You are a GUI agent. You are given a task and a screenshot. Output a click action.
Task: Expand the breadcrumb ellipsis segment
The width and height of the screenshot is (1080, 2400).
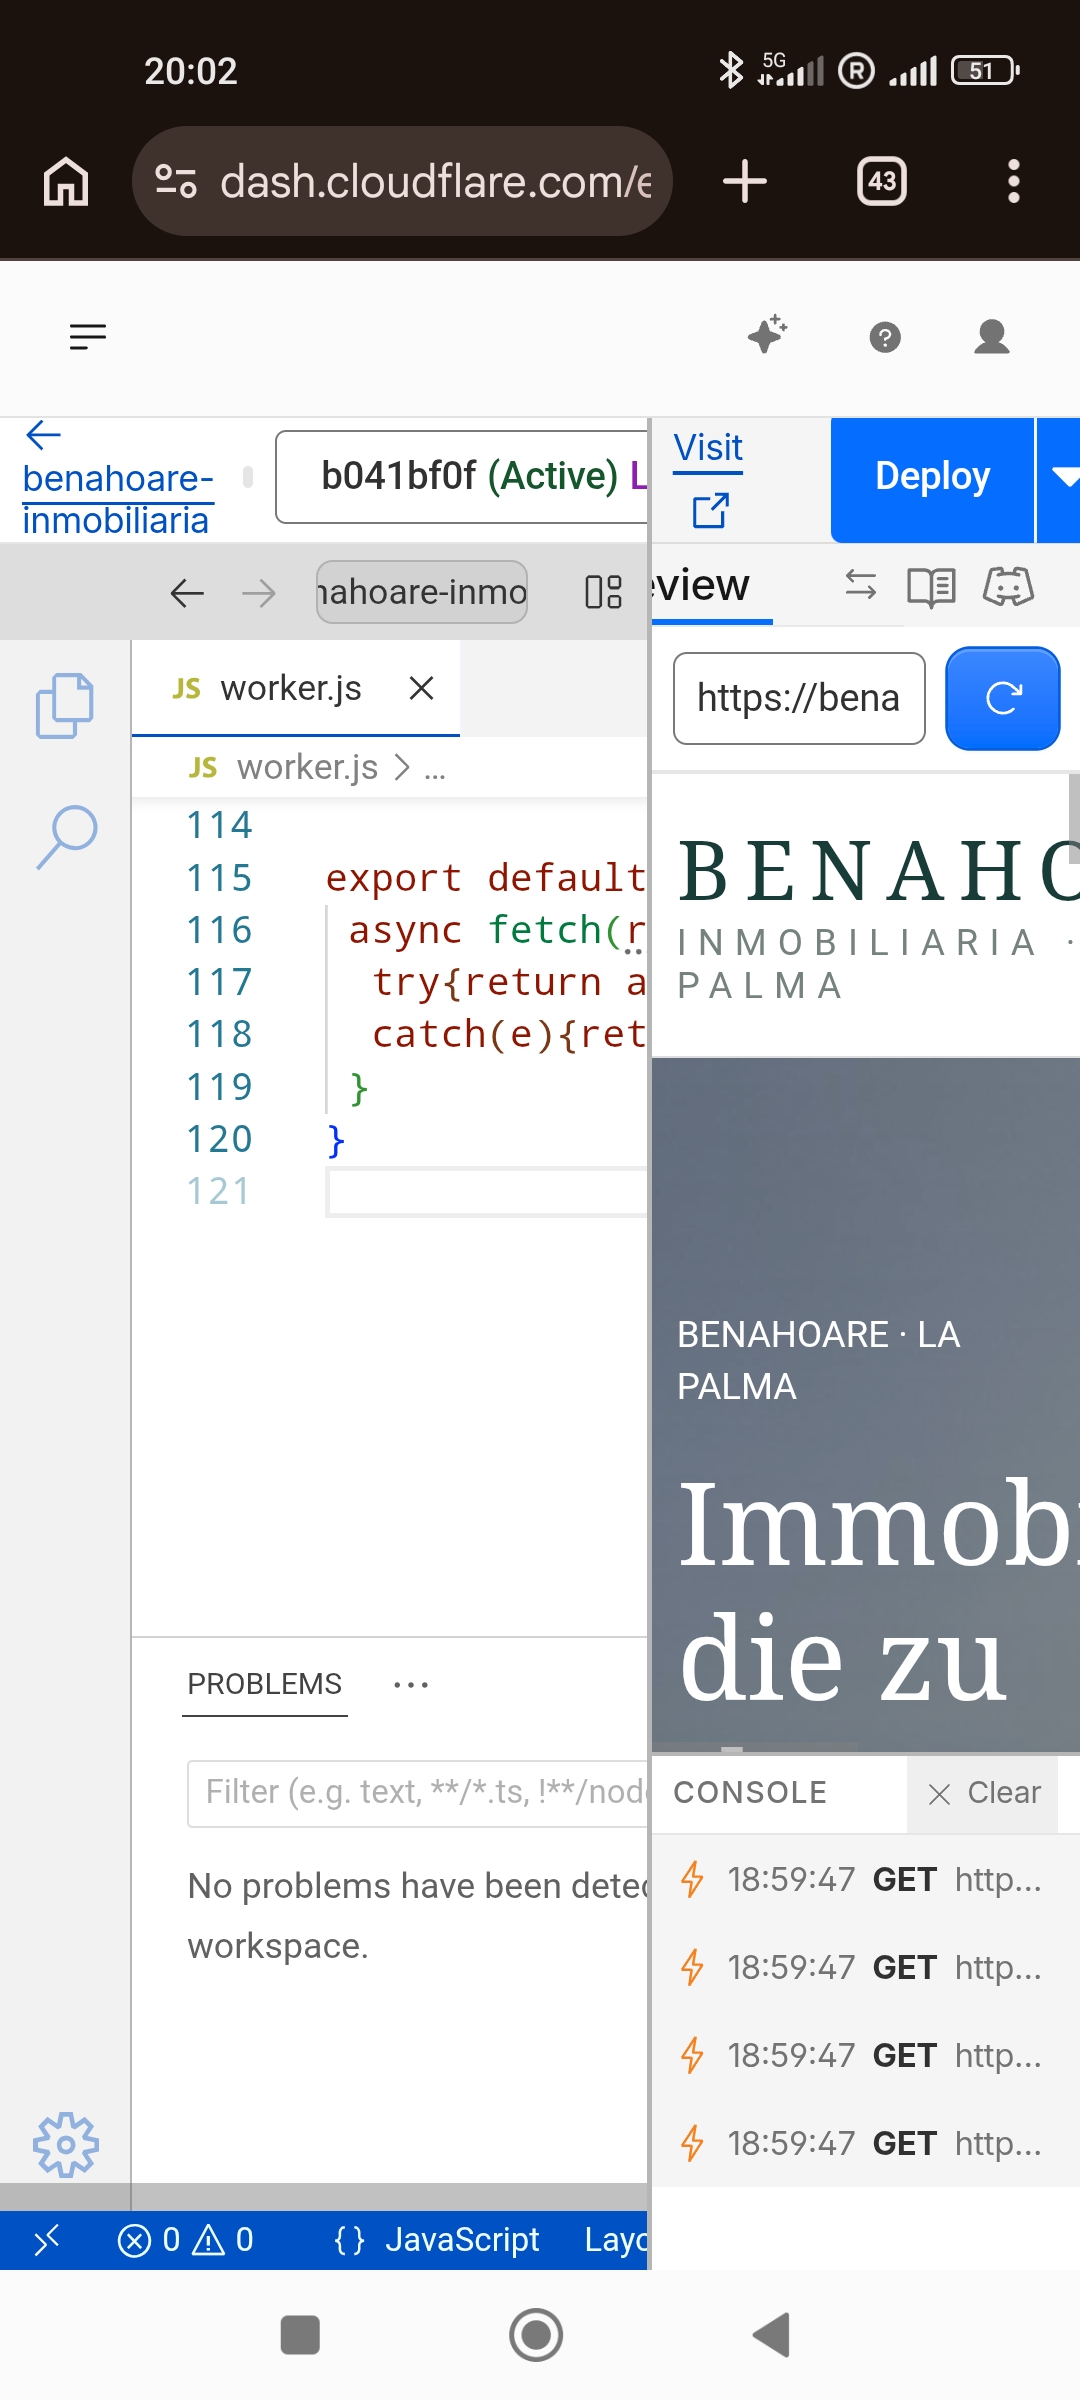(x=434, y=769)
